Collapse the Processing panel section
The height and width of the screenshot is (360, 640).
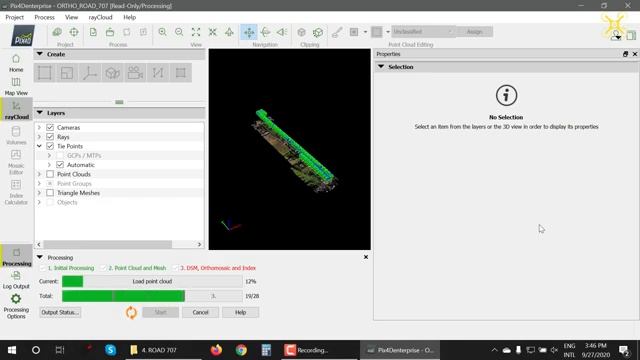(x=40, y=257)
